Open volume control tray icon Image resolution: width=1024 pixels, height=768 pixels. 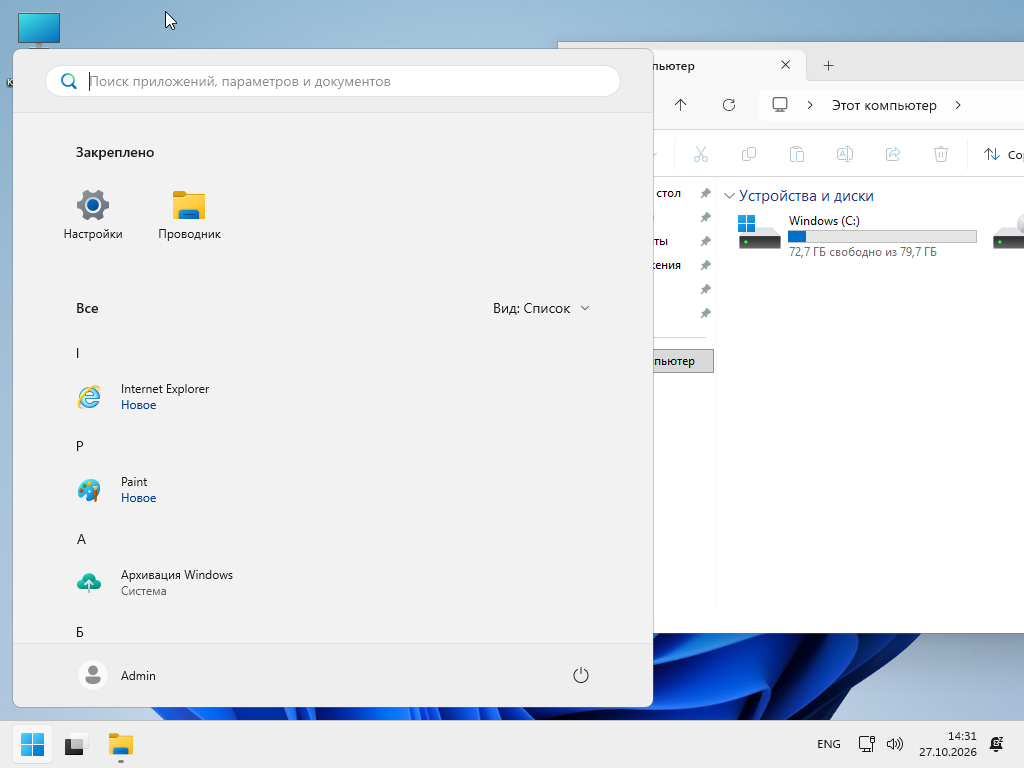coord(895,744)
